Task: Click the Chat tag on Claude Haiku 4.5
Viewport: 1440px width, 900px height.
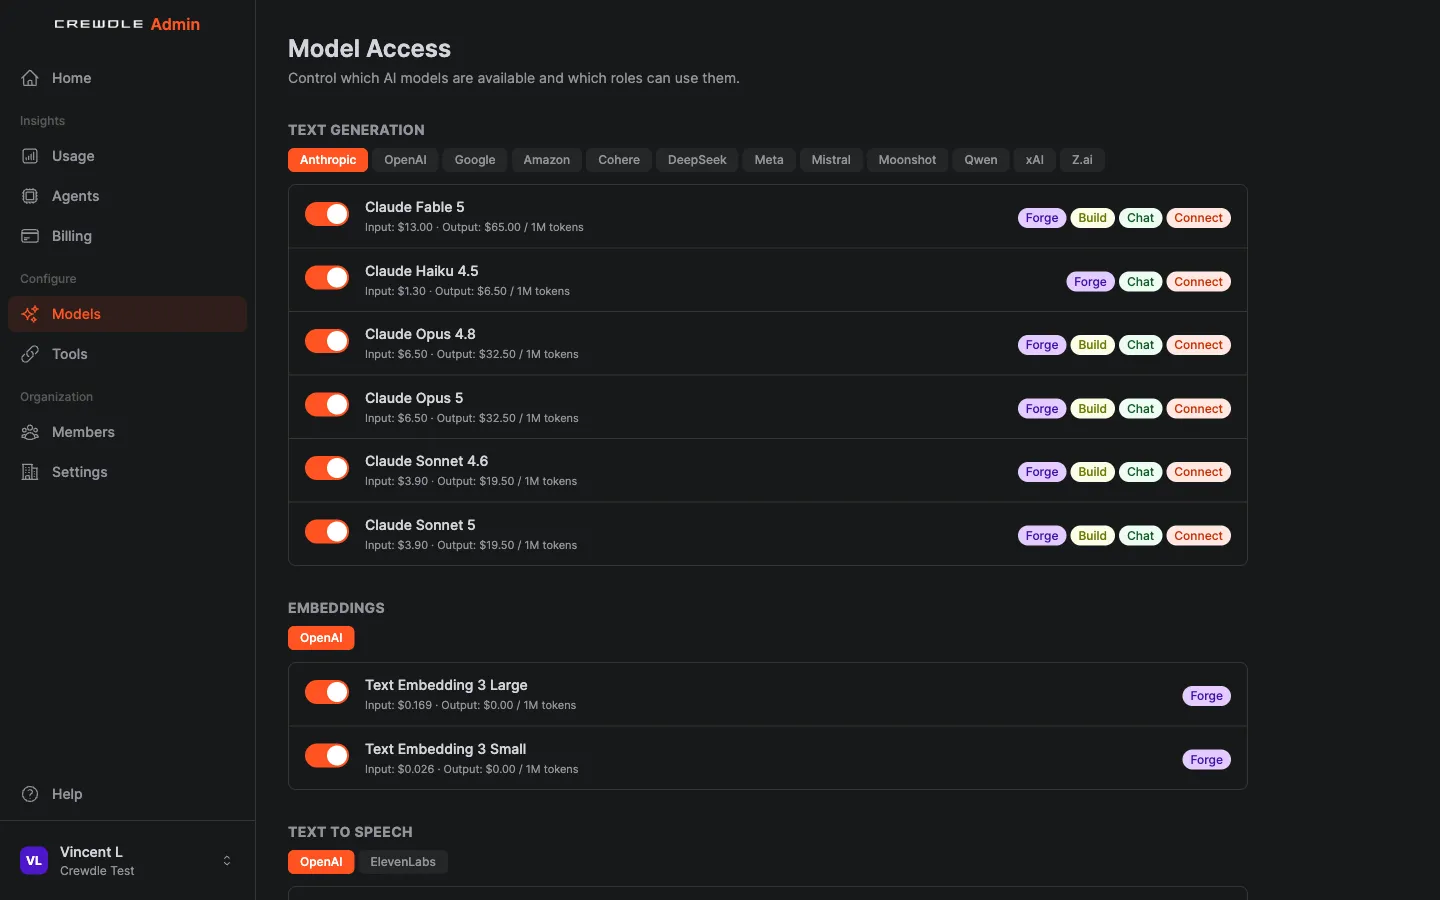Action: point(1141,282)
